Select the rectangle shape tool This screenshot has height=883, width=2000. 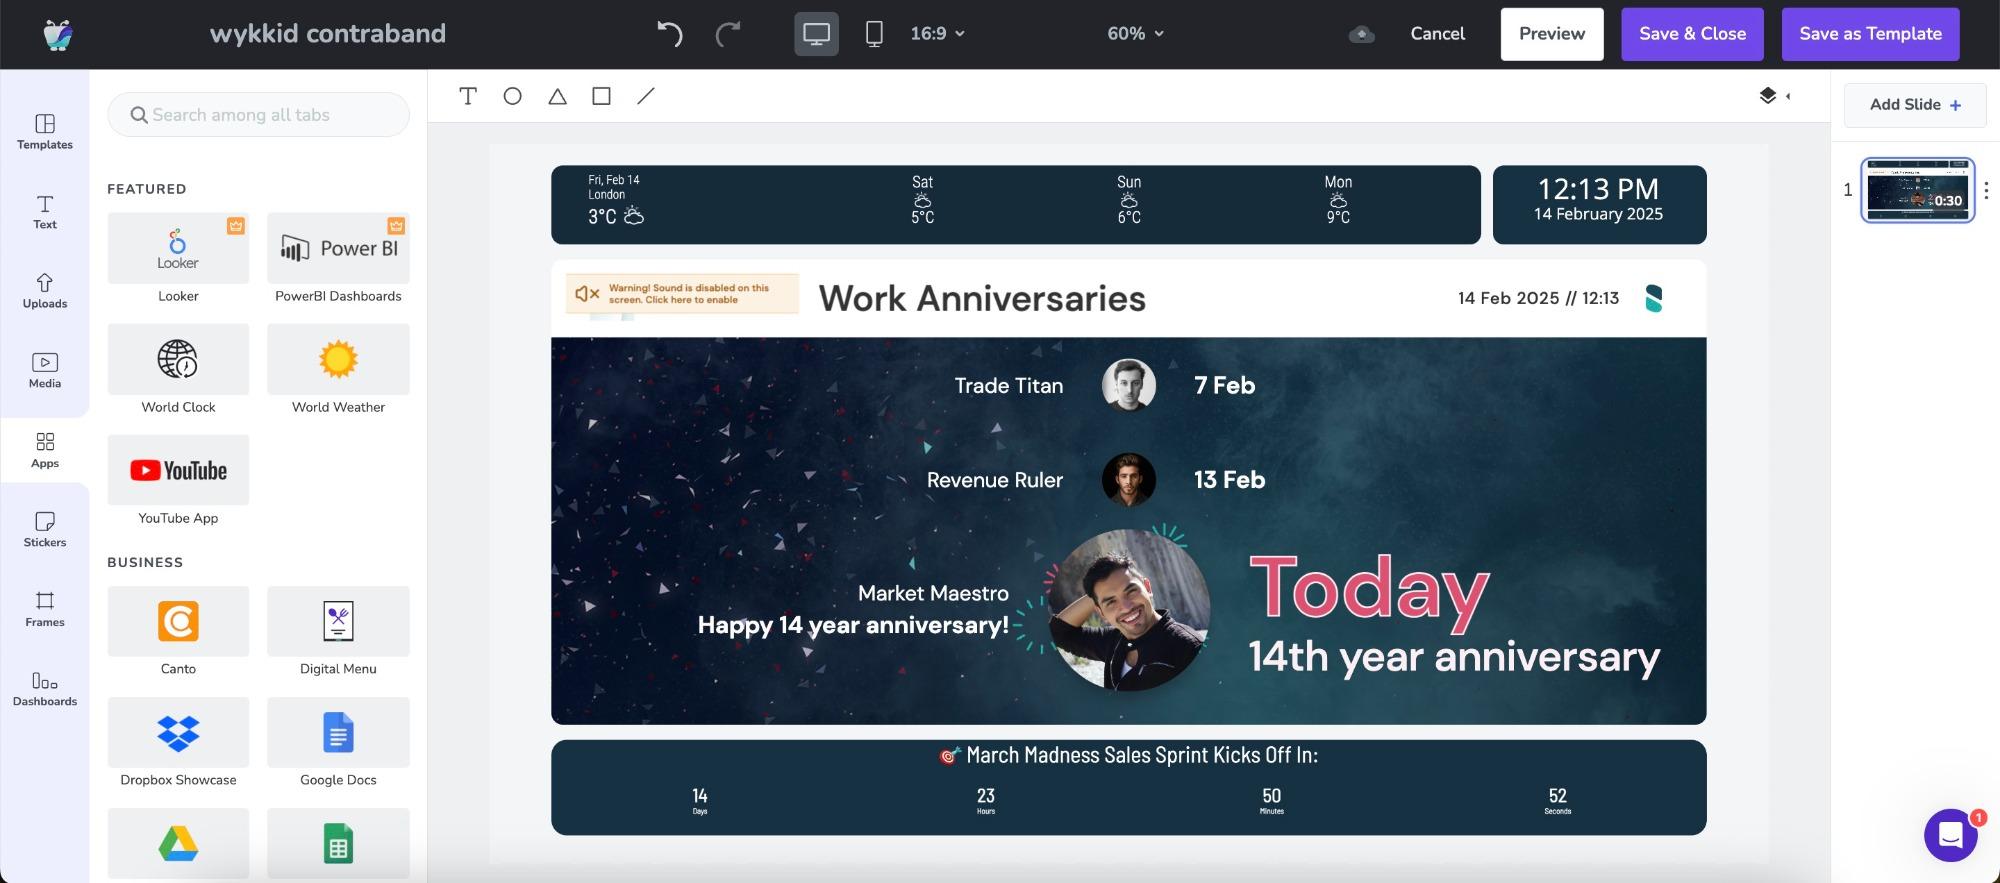601,96
